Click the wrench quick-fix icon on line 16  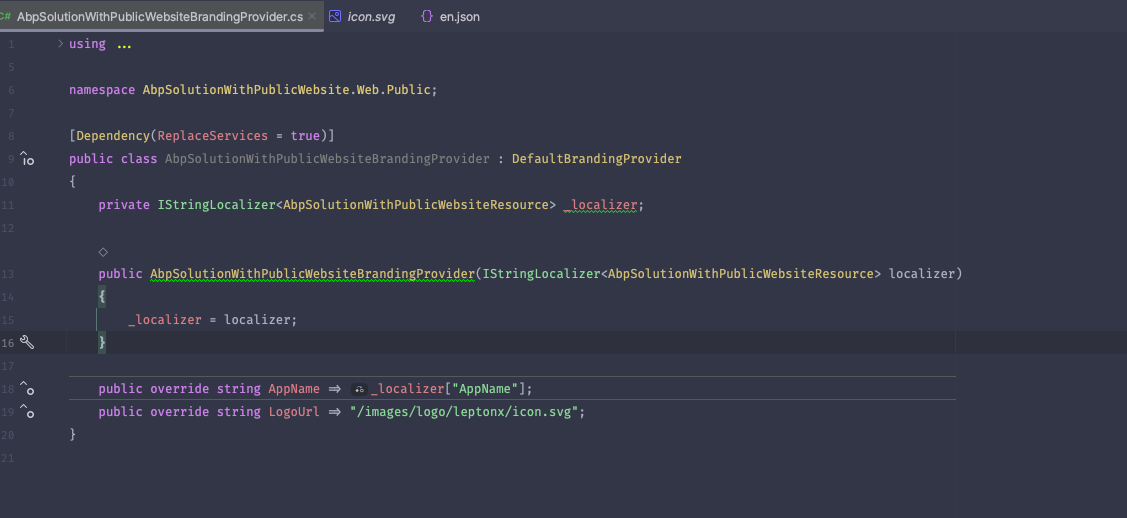[x=27, y=343]
